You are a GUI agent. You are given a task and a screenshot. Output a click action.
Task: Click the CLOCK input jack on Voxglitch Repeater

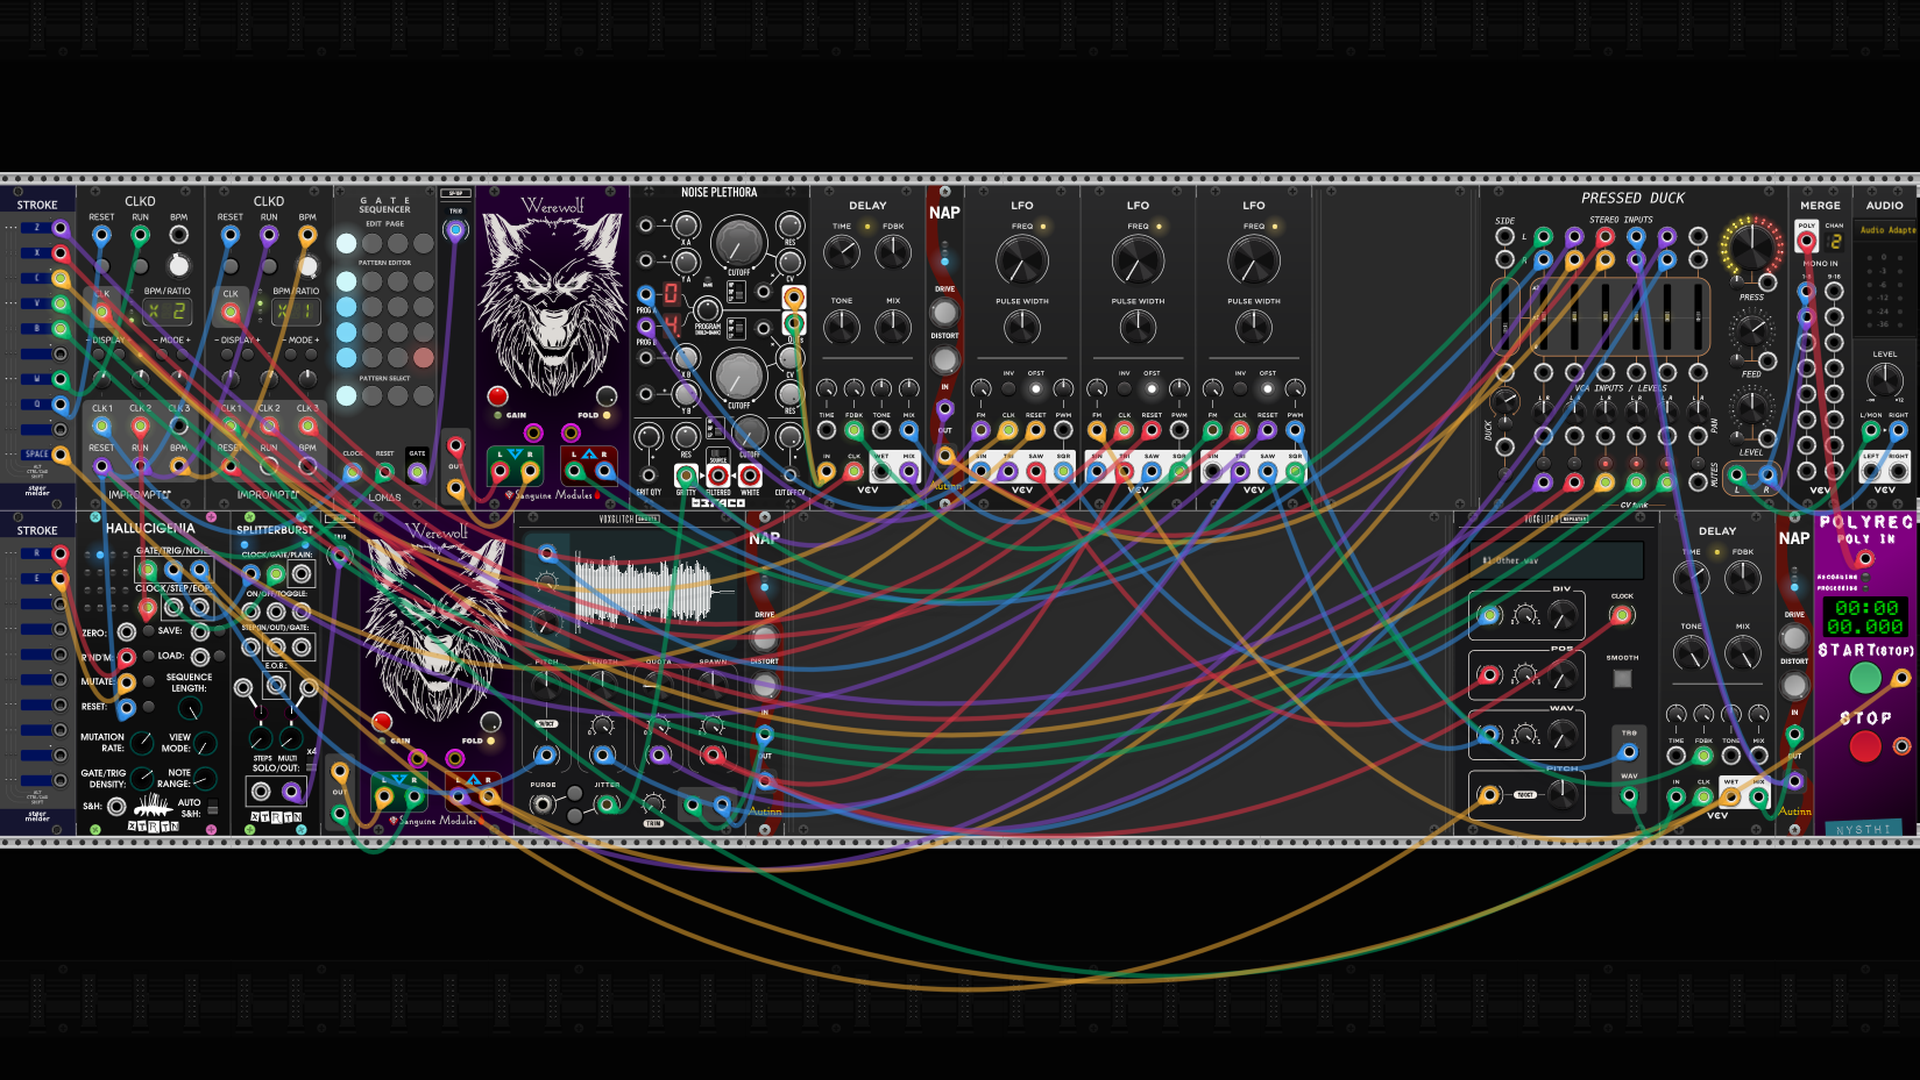point(1622,616)
